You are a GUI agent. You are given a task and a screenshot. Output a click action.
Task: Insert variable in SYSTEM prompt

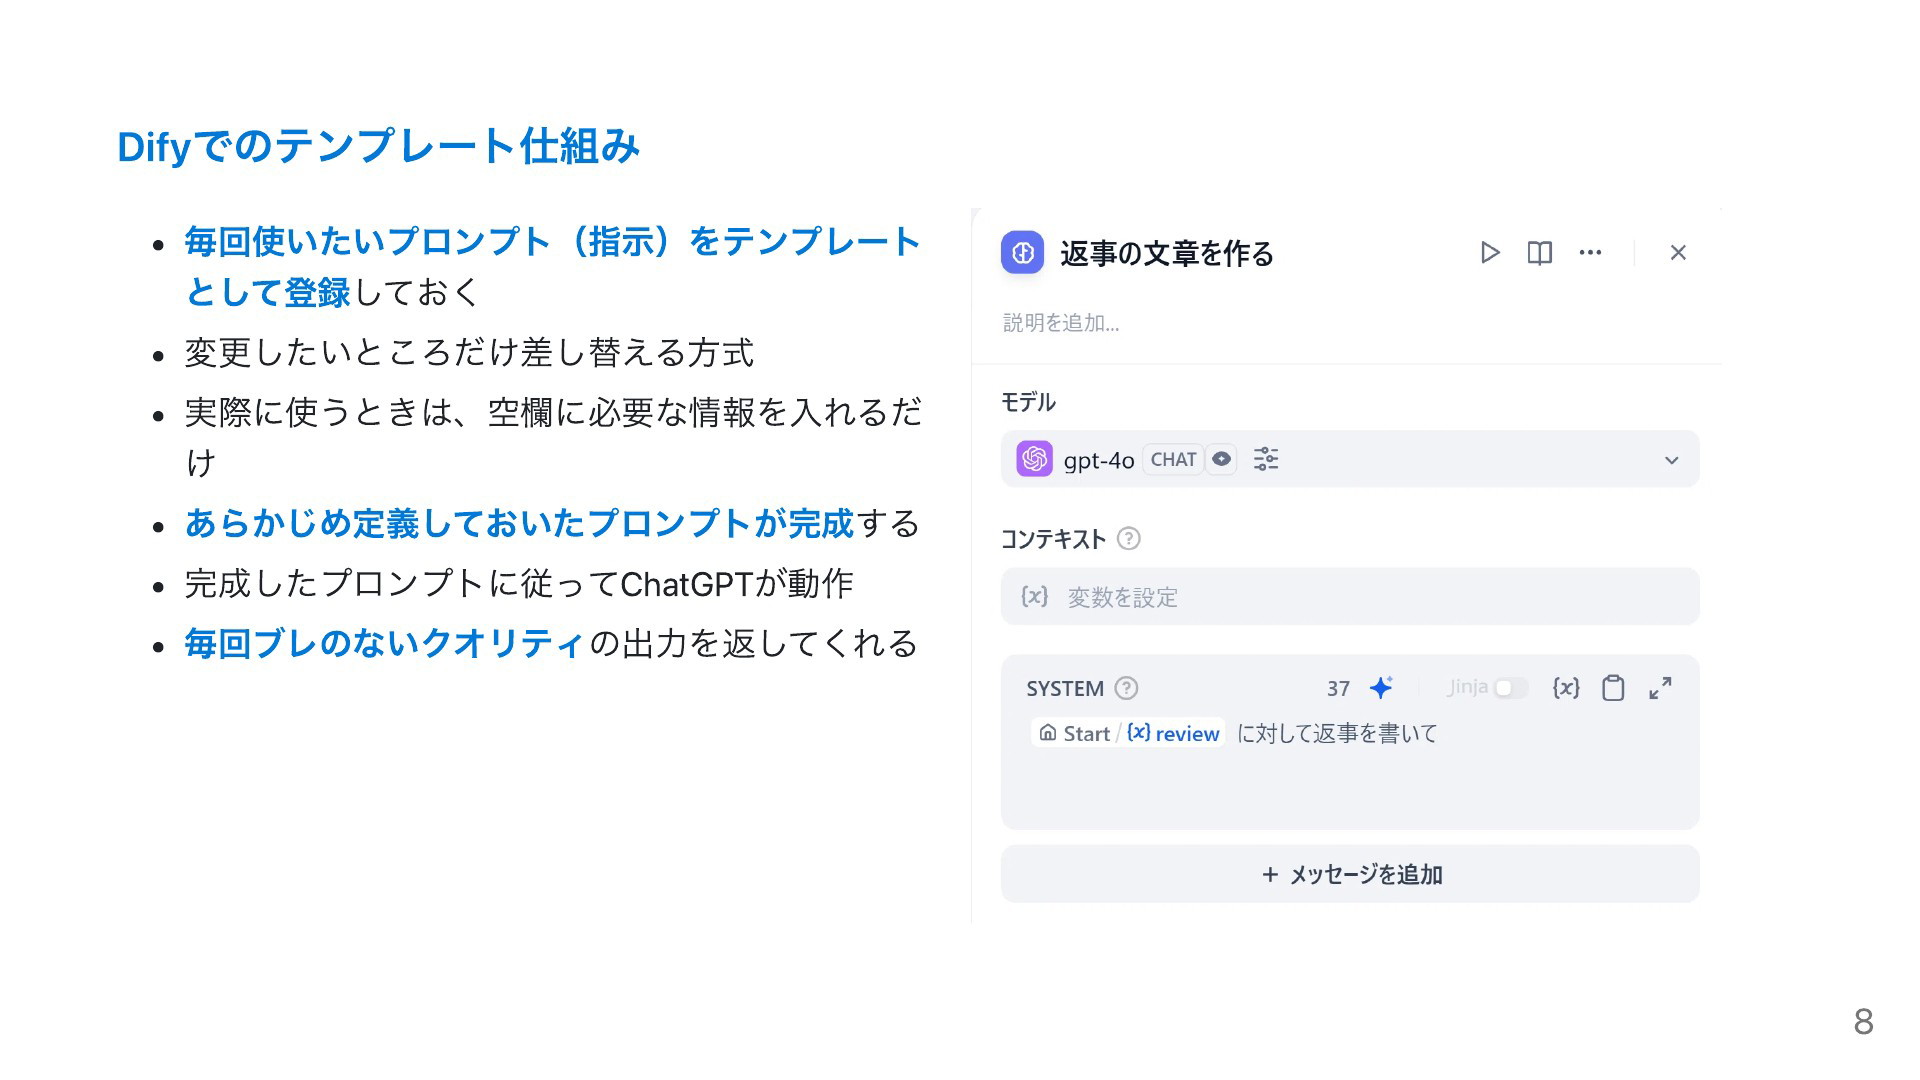pyautogui.click(x=1566, y=688)
